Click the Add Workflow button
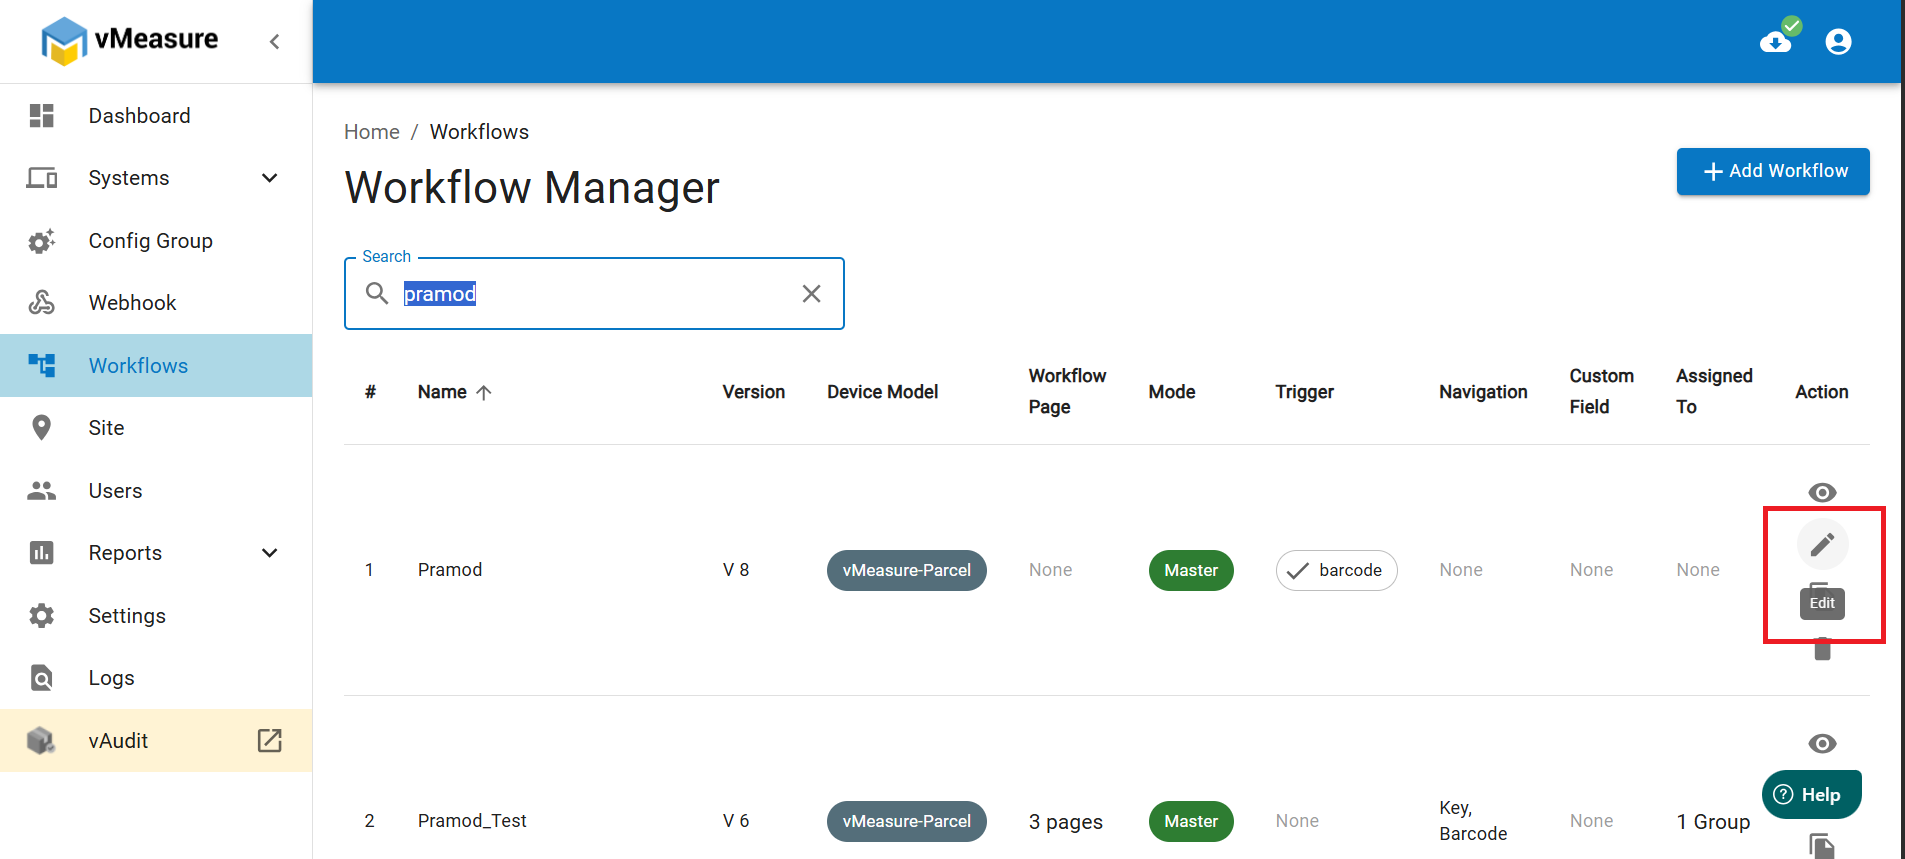 (1773, 171)
